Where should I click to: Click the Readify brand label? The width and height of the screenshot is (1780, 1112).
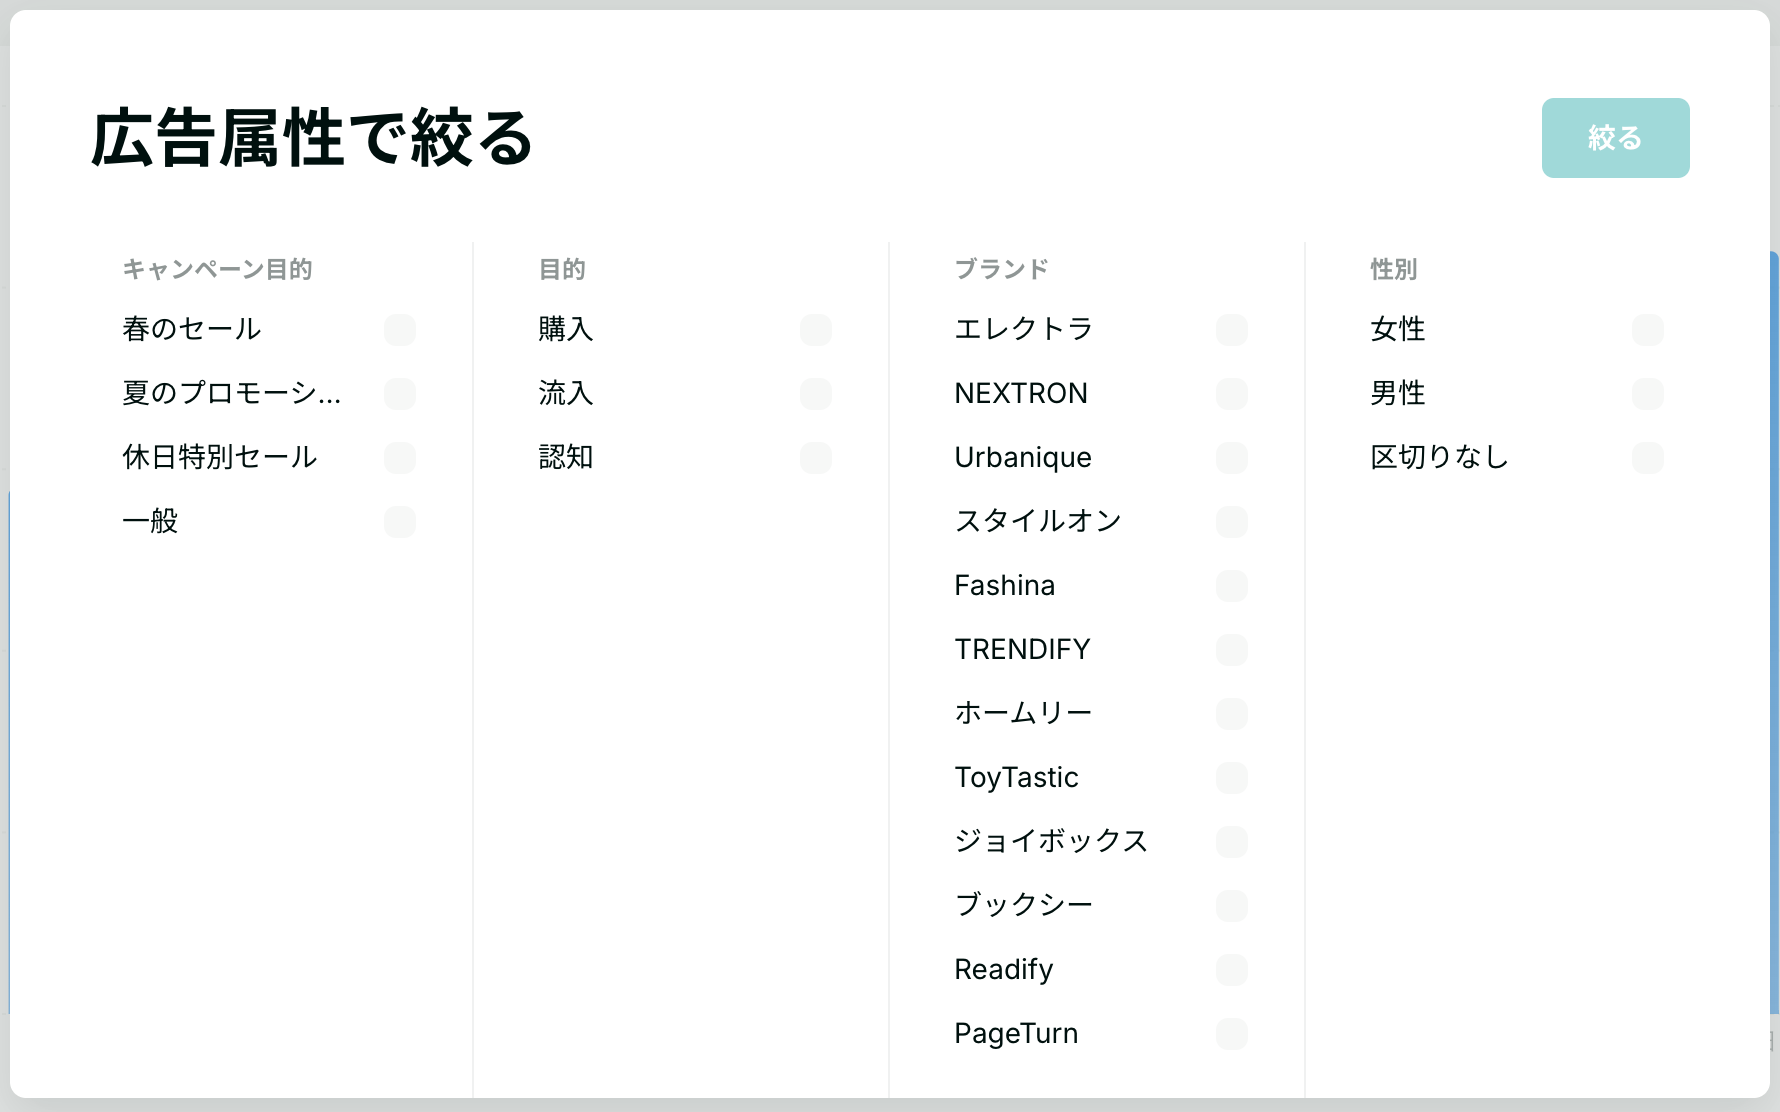coord(1004,970)
